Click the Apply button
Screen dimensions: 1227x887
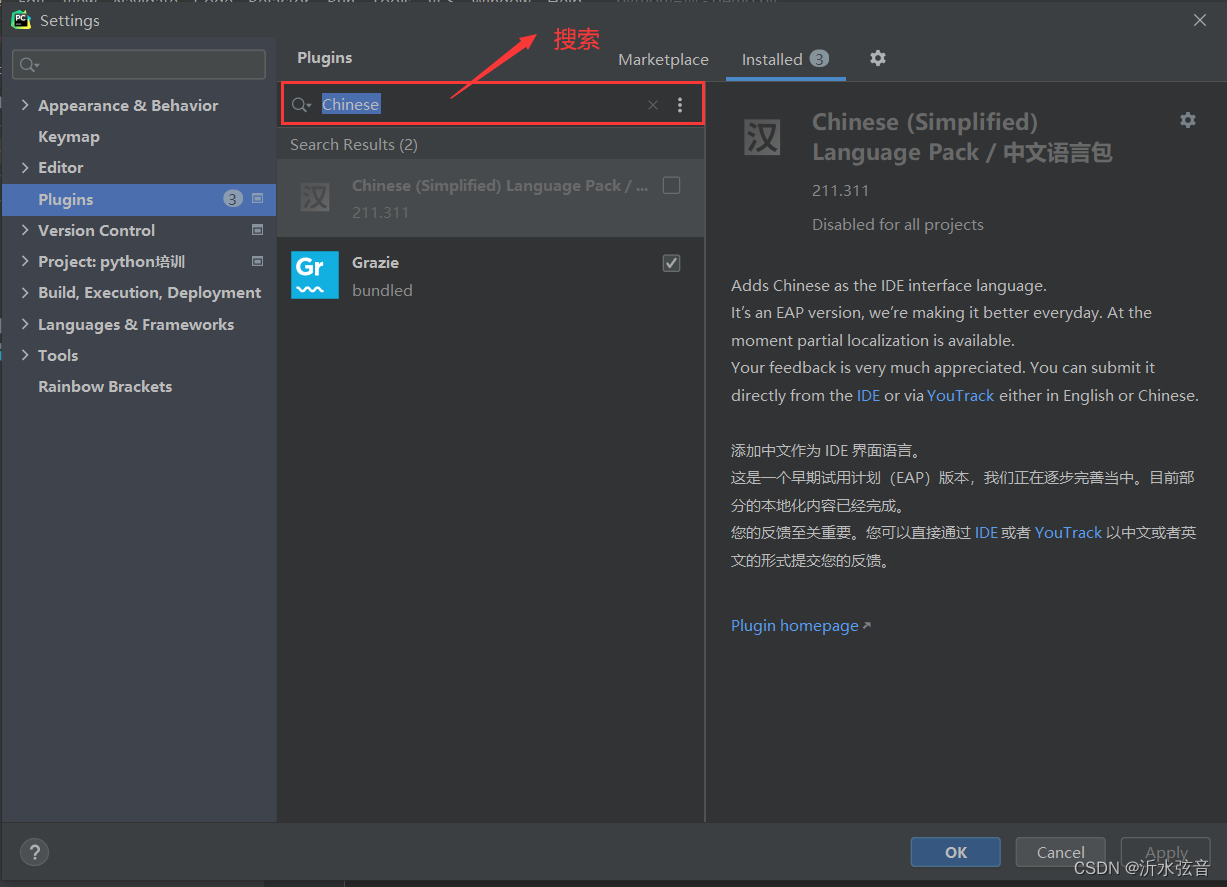tap(1166, 852)
